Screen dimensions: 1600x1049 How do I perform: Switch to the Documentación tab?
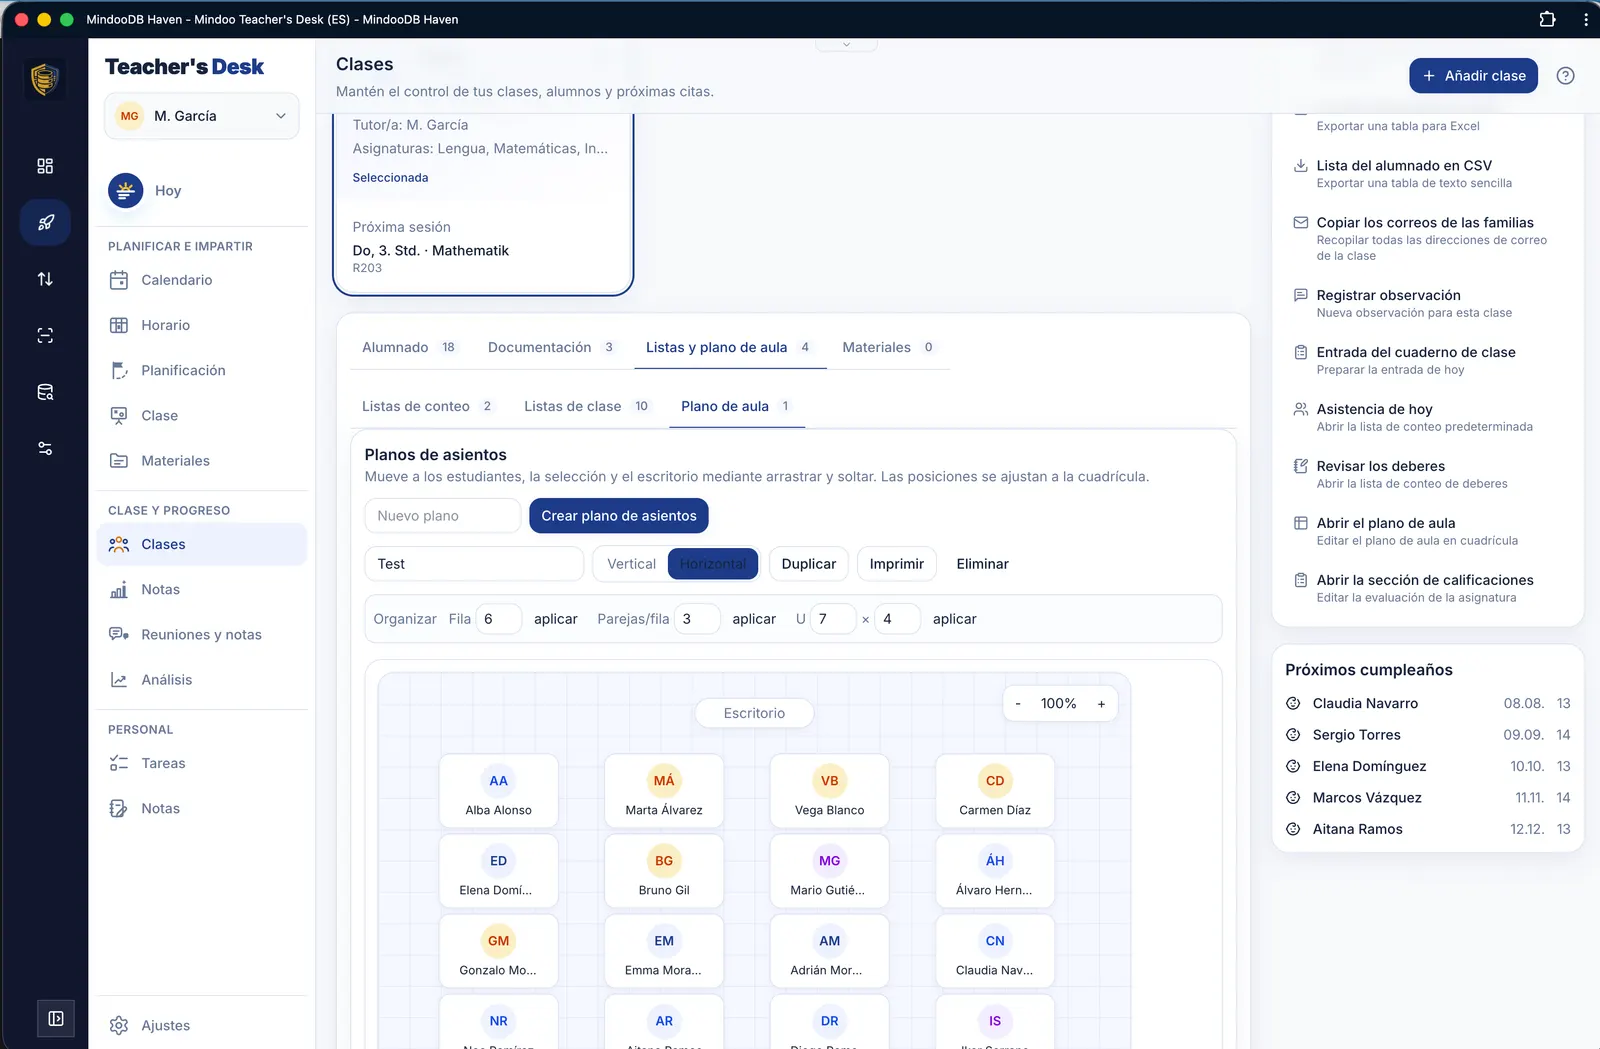(550, 347)
